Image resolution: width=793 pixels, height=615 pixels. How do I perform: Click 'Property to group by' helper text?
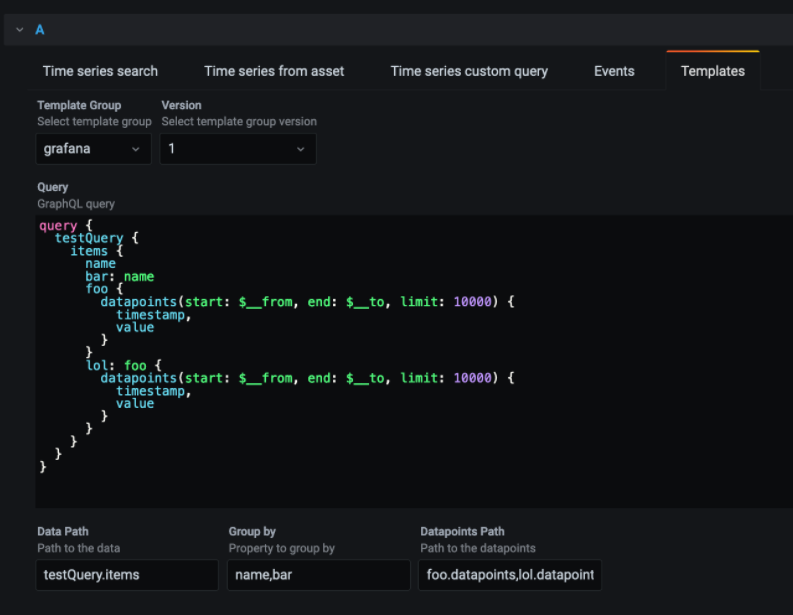[281, 548]
